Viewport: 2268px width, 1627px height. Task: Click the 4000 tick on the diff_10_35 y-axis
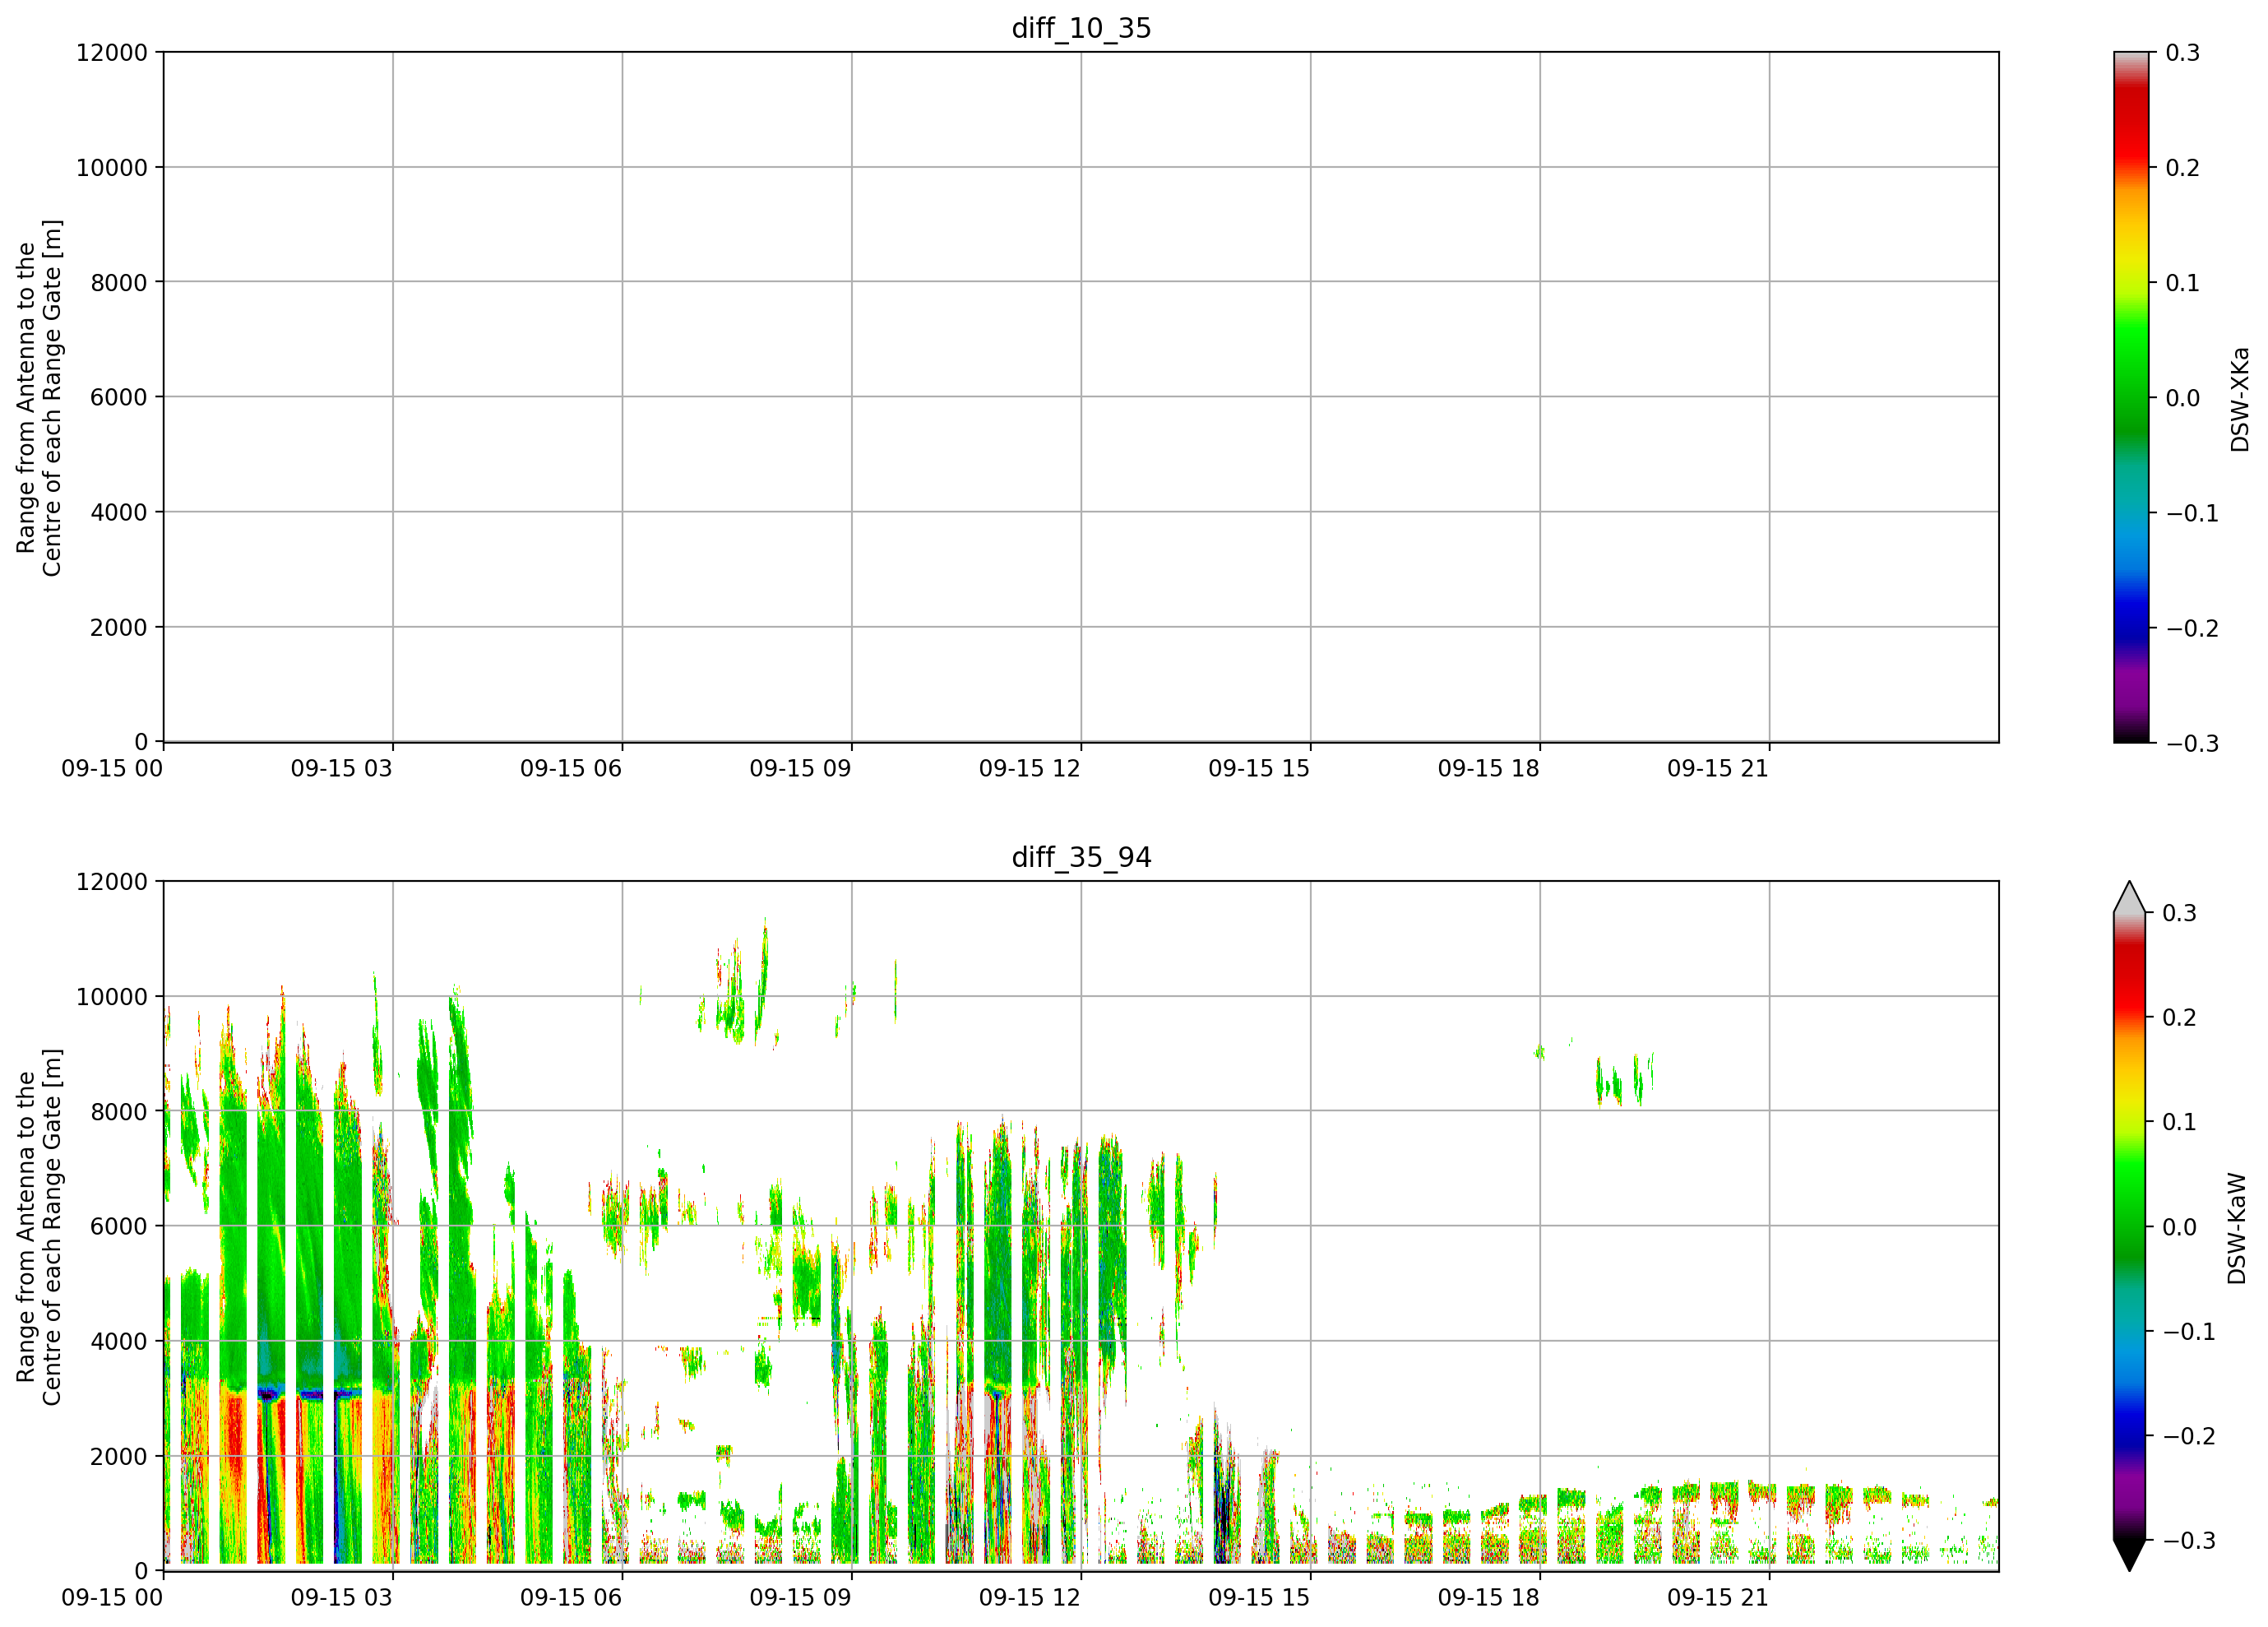coord(119,512)
